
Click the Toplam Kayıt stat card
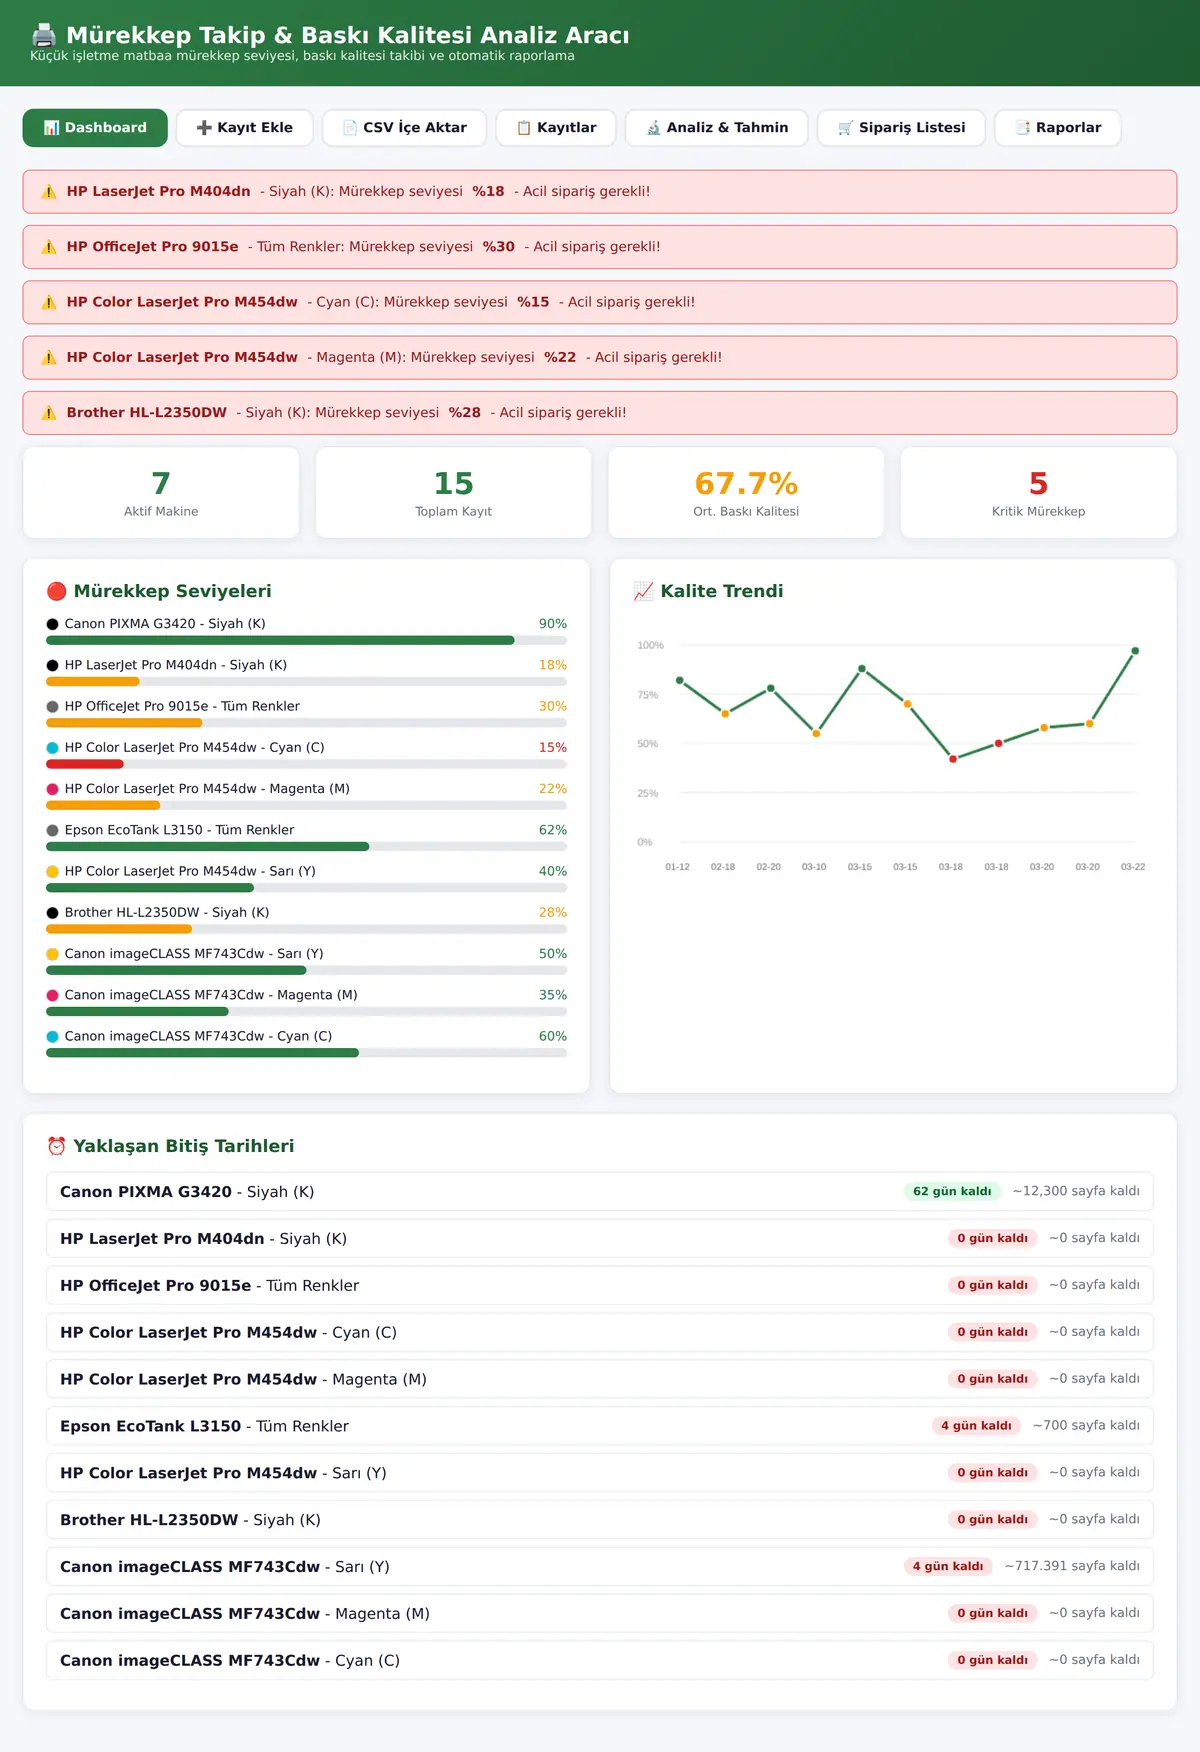[x=454, y=493]
